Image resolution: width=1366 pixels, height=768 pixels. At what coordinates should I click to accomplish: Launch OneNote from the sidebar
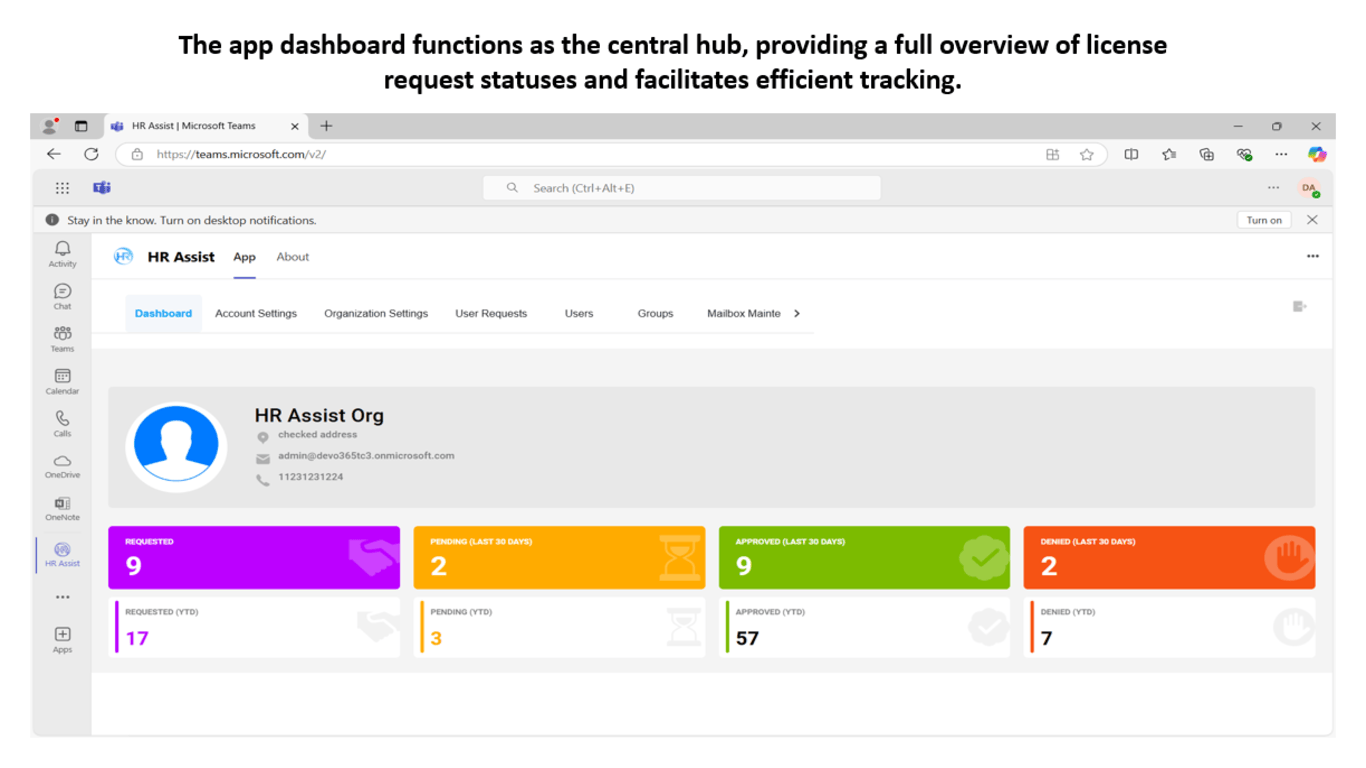pos(62,506)
